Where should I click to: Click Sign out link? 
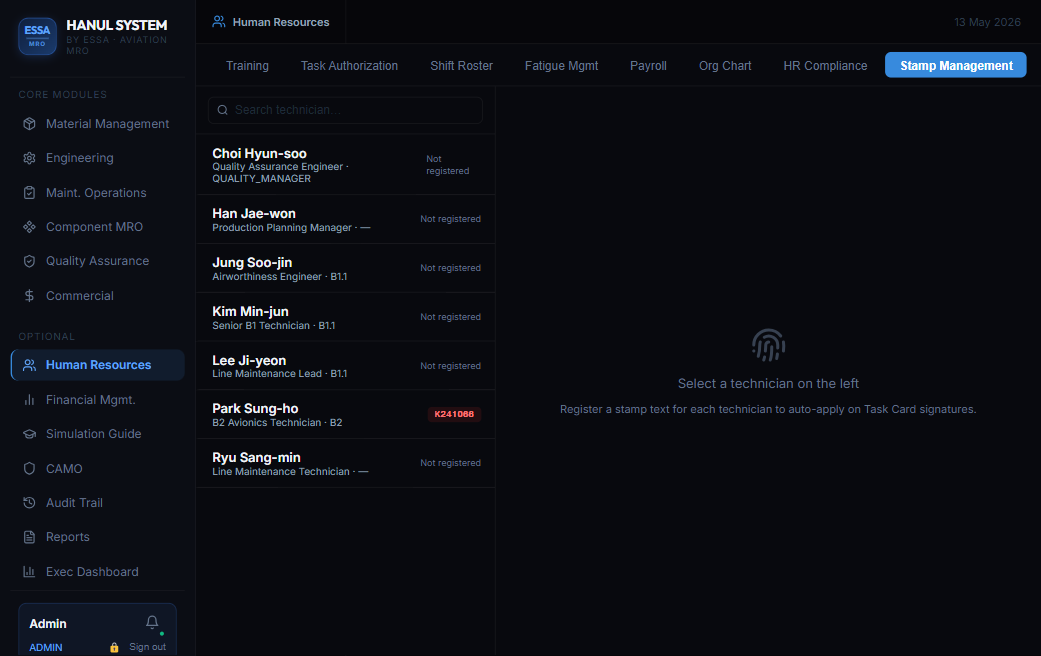click(147, 647)
